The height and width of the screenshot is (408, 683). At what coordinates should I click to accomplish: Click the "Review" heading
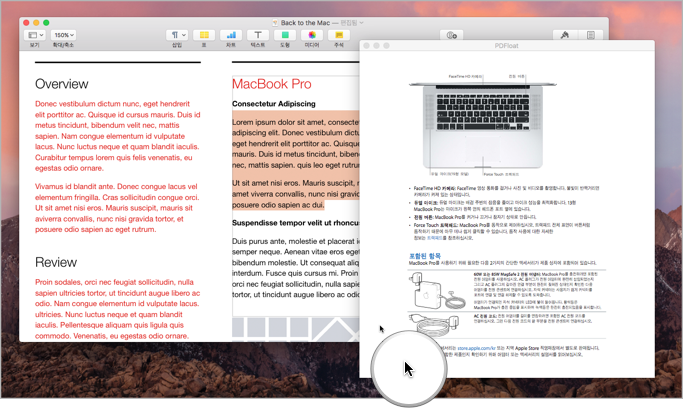(x=56, y=262)
